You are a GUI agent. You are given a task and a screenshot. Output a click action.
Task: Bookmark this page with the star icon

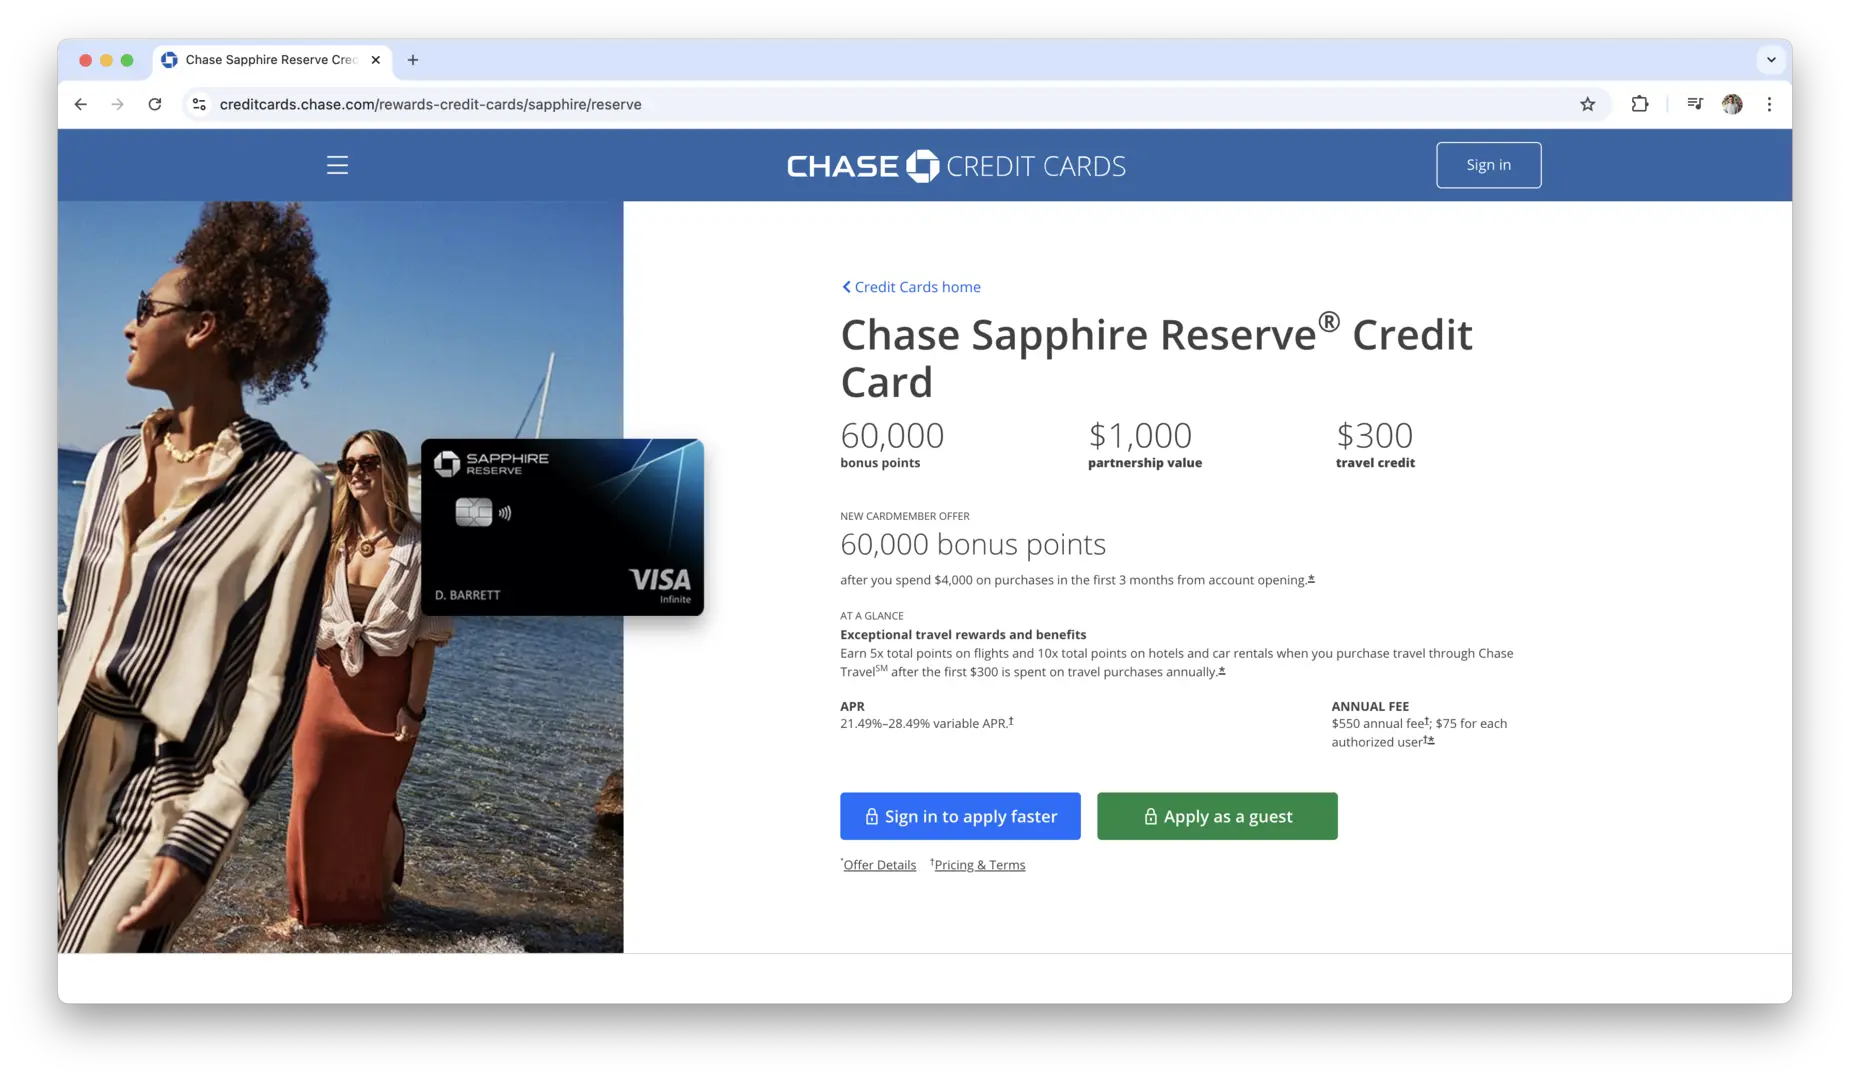[x=1587, y=104]
